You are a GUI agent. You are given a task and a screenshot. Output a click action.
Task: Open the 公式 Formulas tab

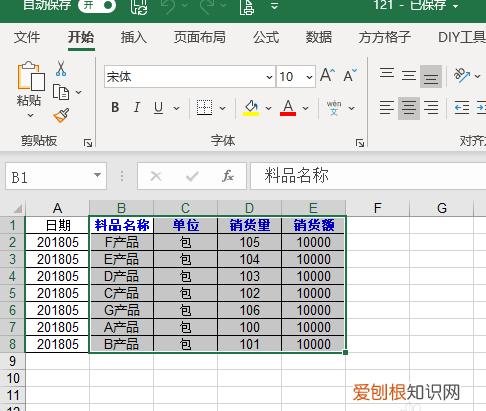266,37
